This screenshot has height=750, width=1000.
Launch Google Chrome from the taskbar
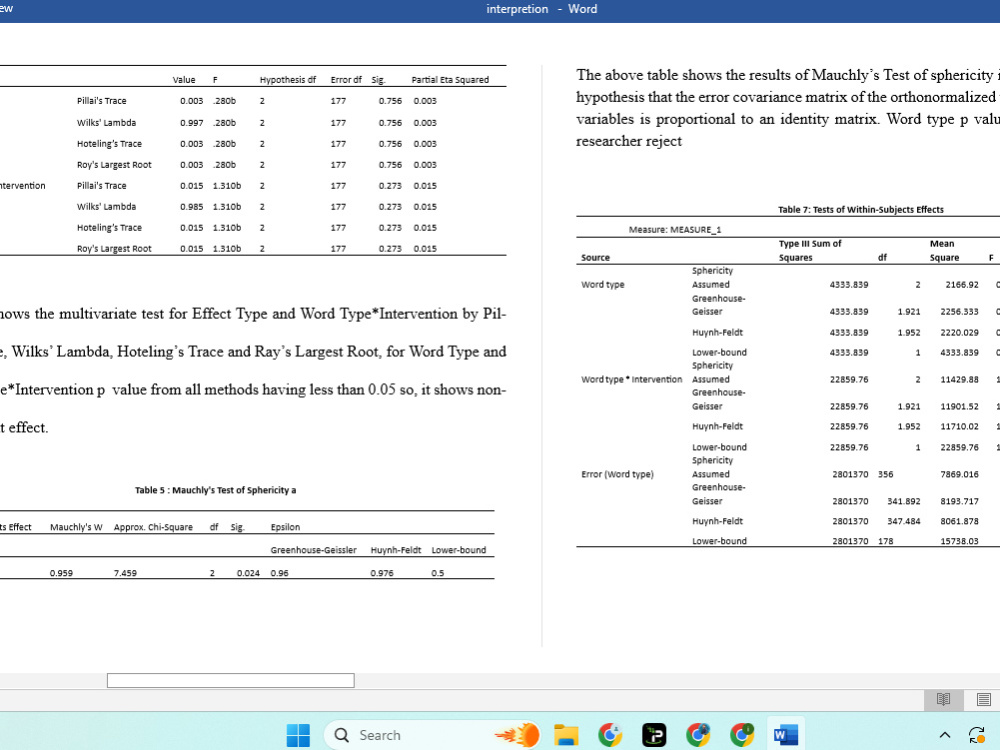click(610, 735)
